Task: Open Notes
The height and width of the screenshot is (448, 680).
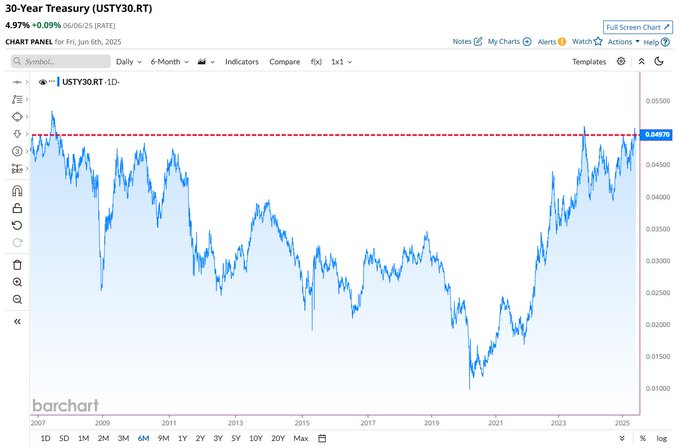Action: (467, 42)
